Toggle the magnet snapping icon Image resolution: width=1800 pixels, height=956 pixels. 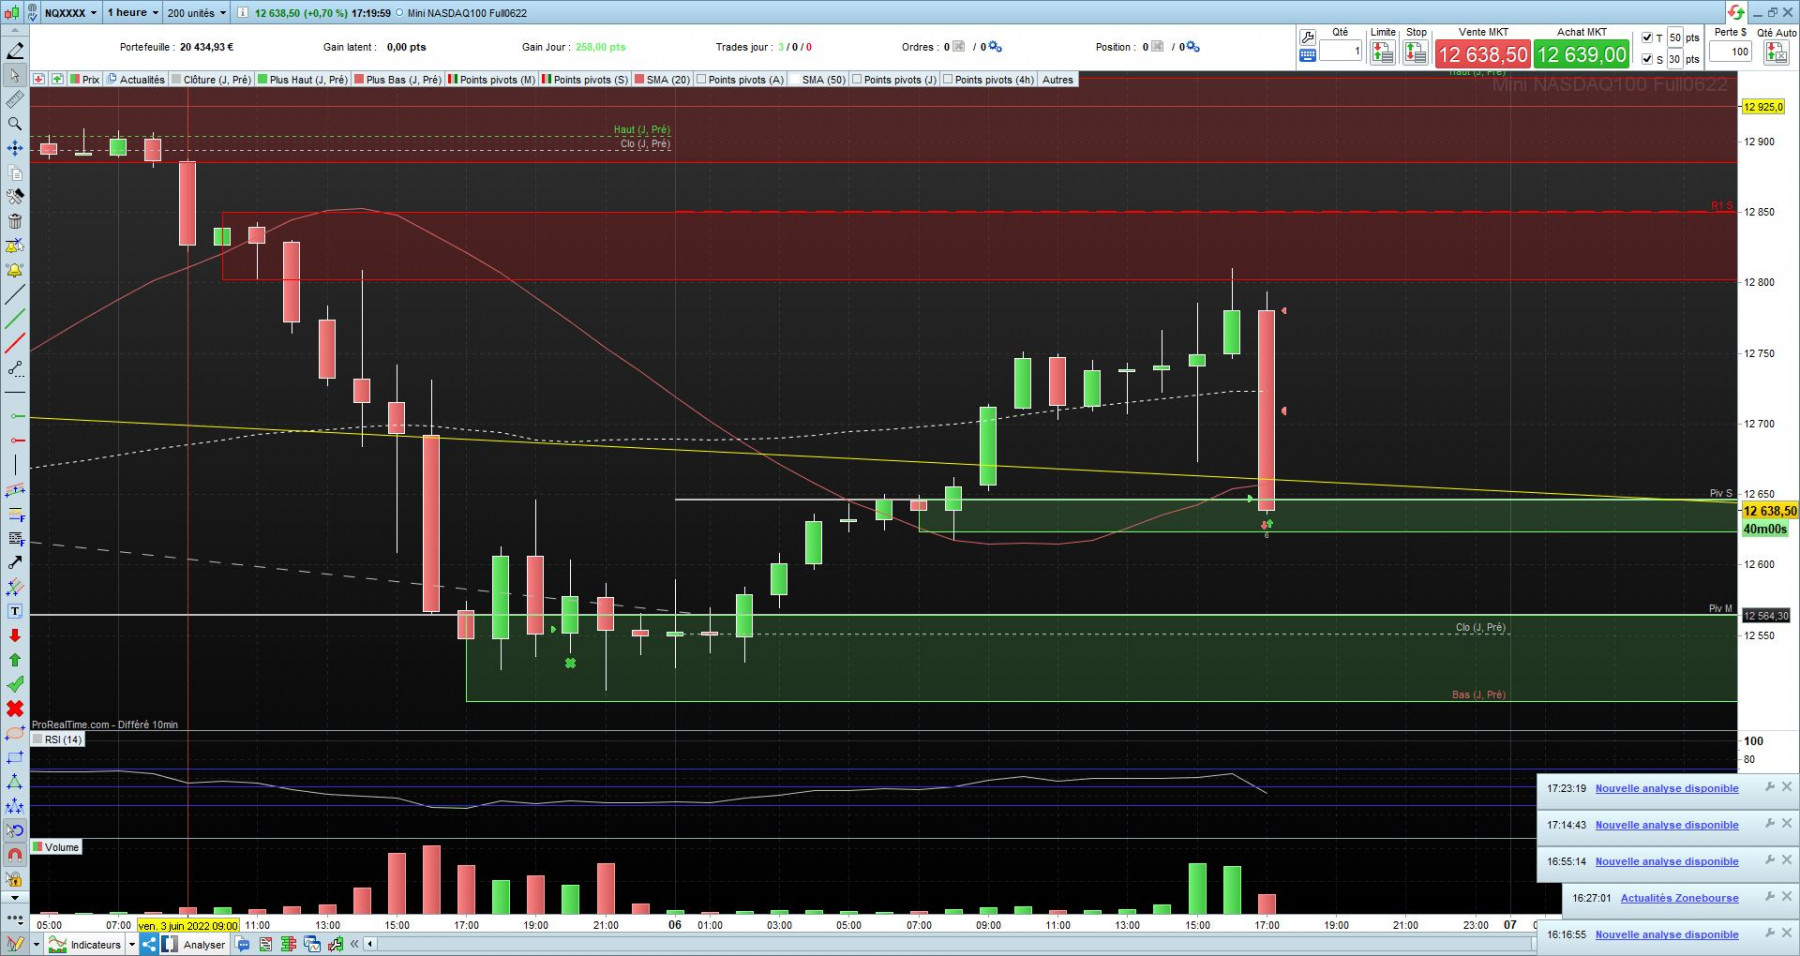coord(15,855)
